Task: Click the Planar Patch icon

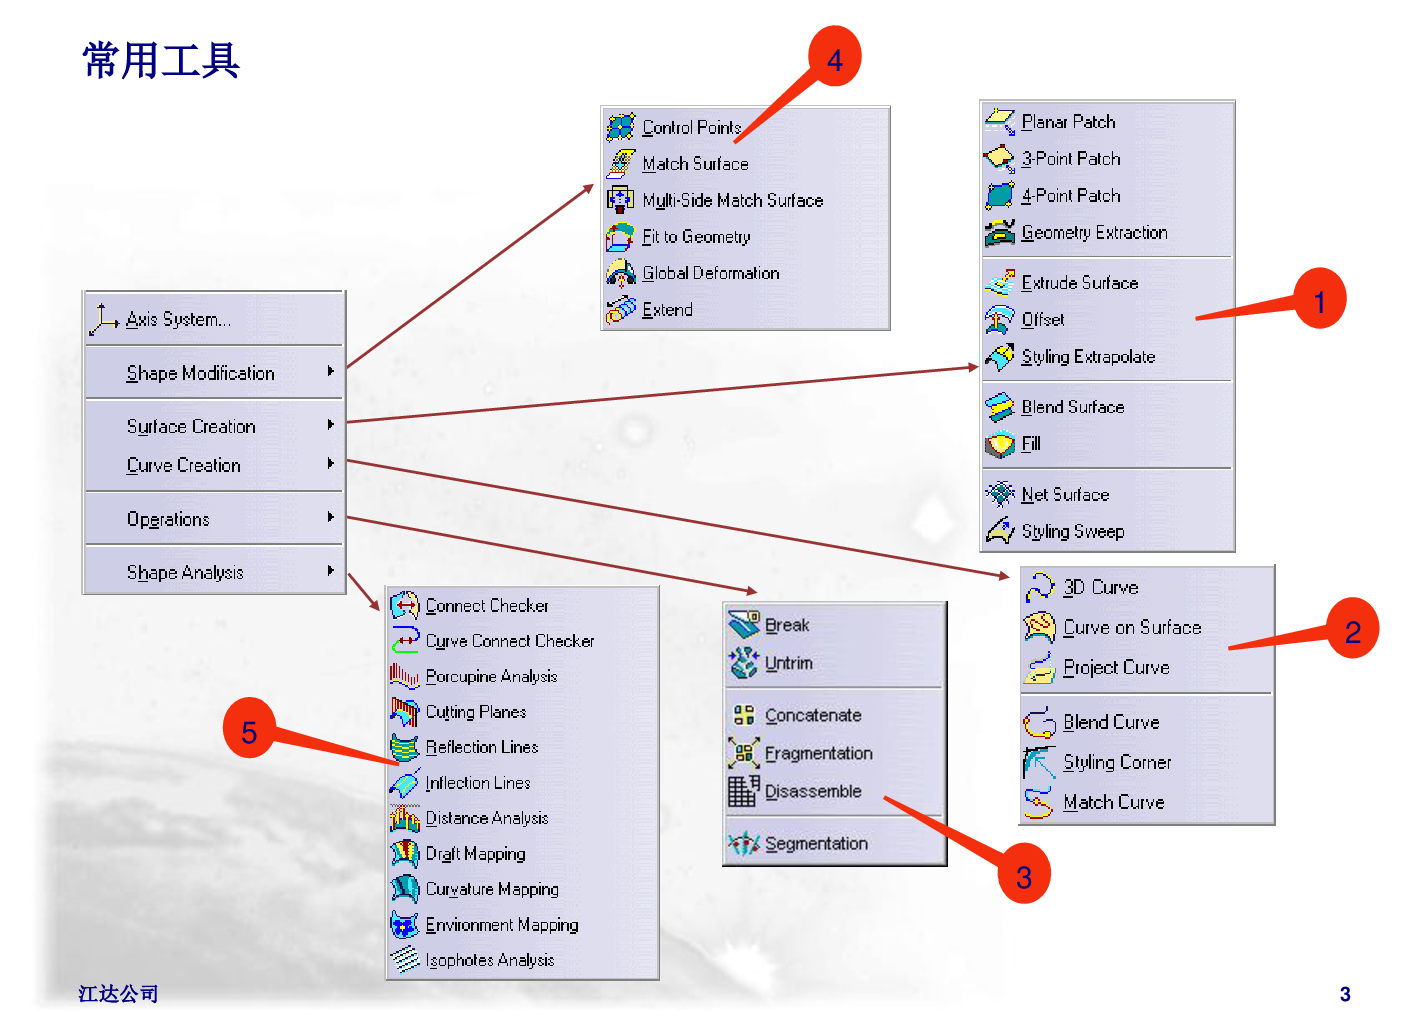Action: coord(999,122)
